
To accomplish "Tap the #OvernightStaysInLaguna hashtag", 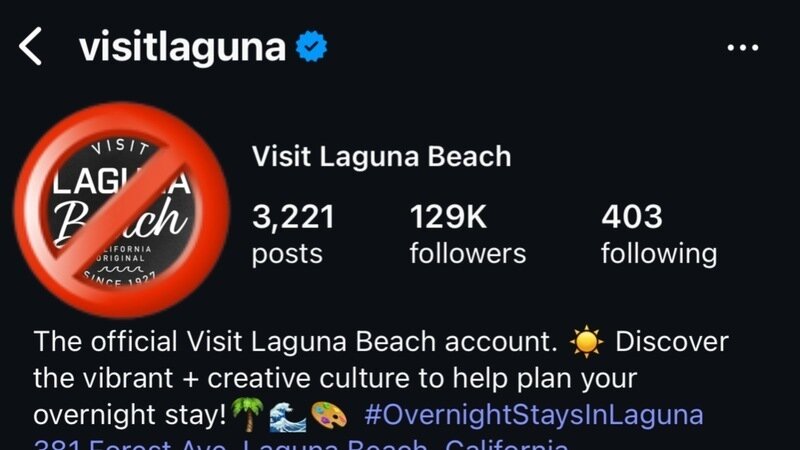I will click(534, 415).
